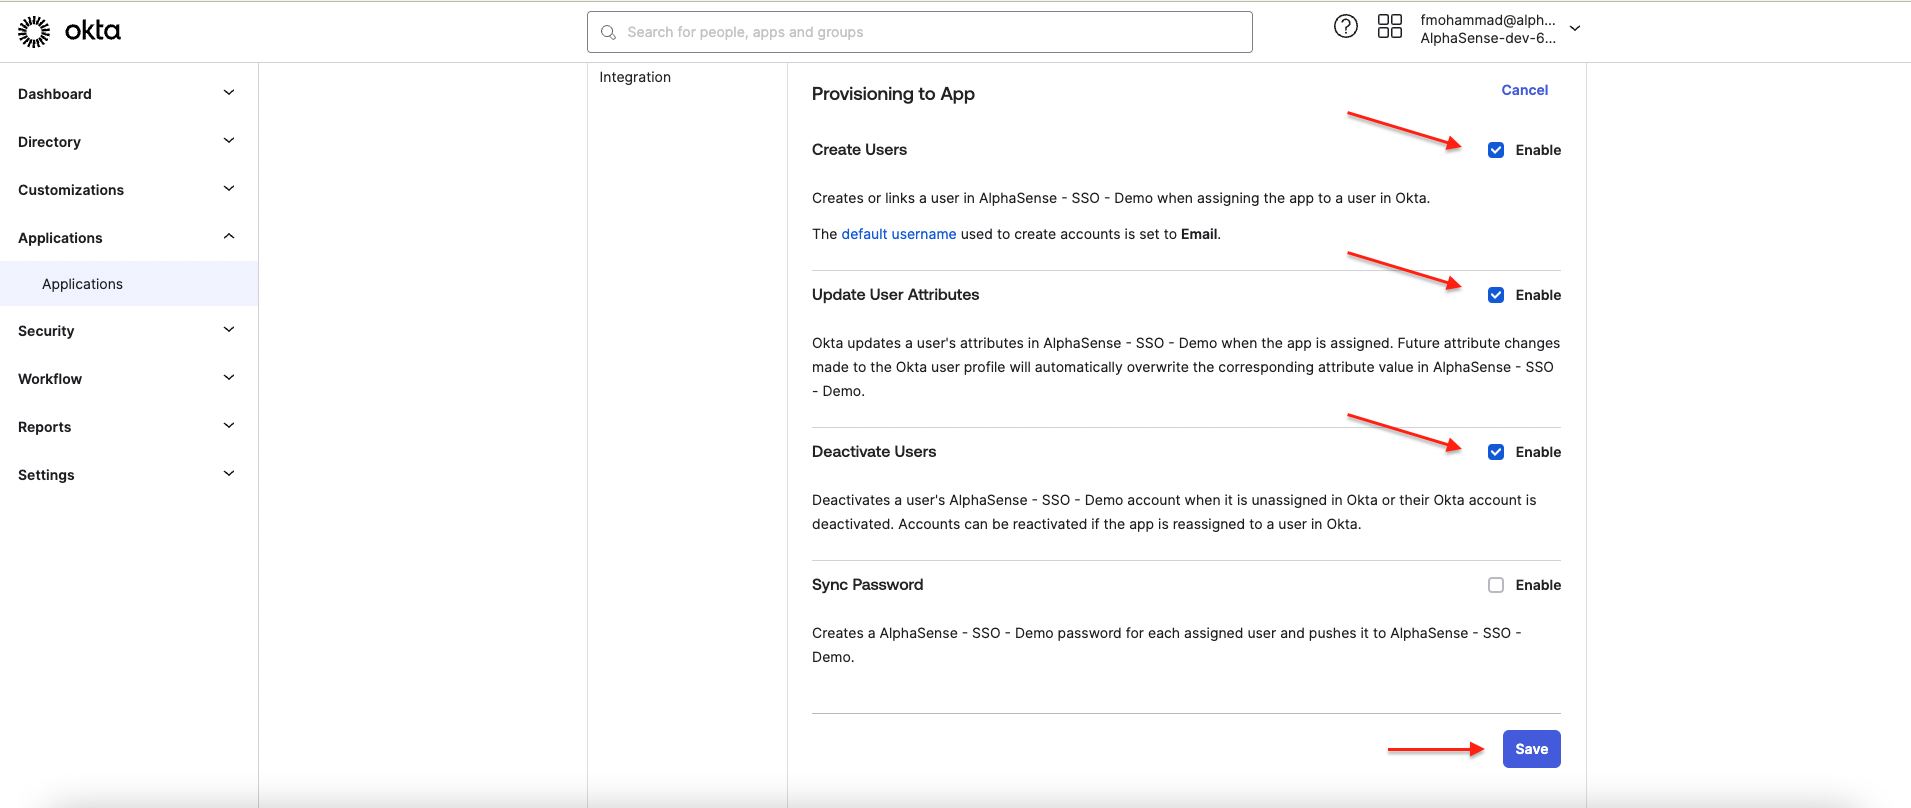1911x808 pixels.
Task: Expand the Customizations menu
Action: 129,189
